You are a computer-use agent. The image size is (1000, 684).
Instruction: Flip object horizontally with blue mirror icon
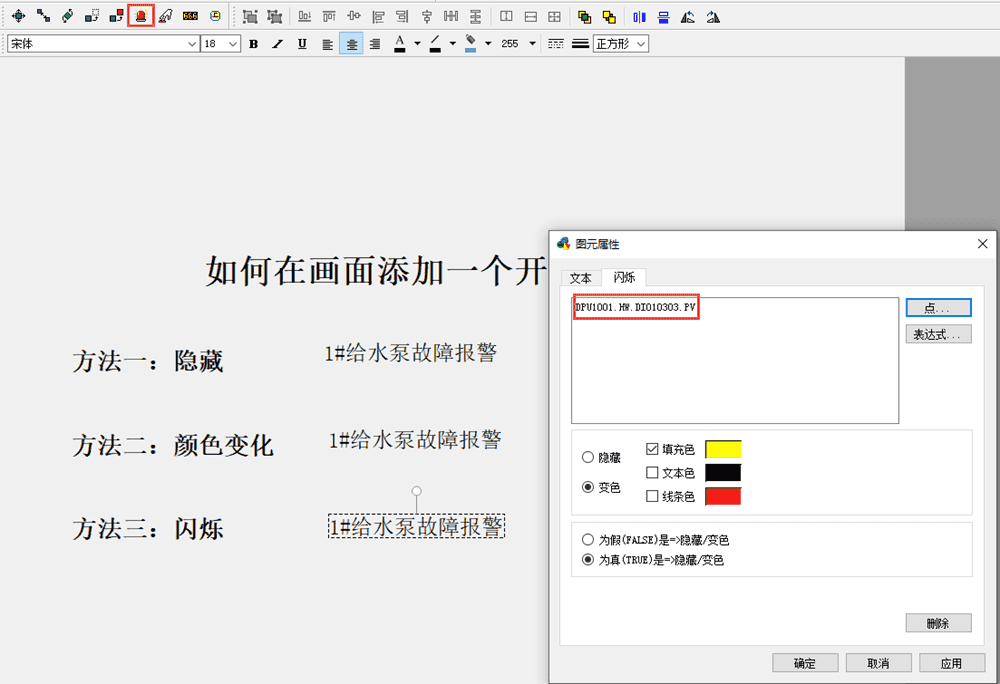click(x=639, y=17)
